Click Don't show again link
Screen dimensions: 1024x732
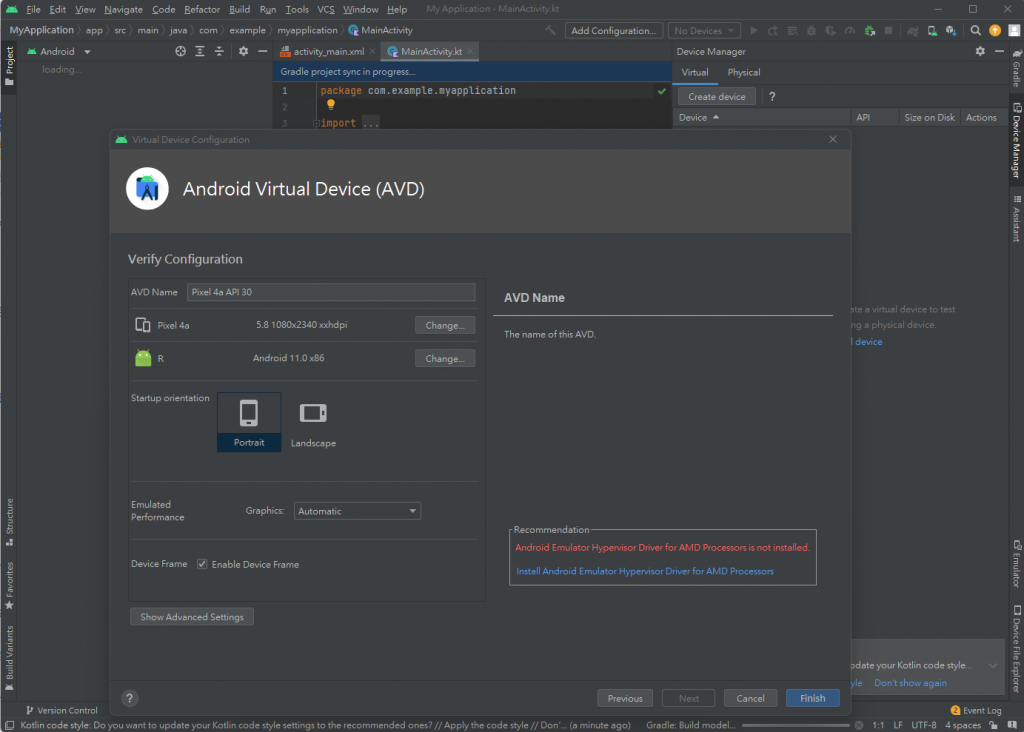click(910, 683)
